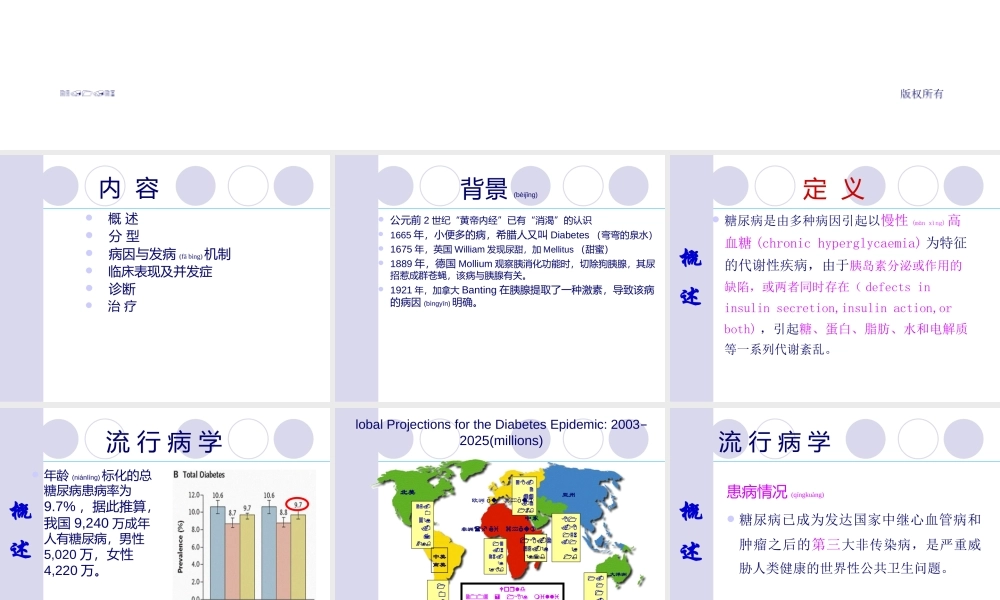Expand the 诊断 list item
Screen dimensions: 1000x600
(120, 288)
